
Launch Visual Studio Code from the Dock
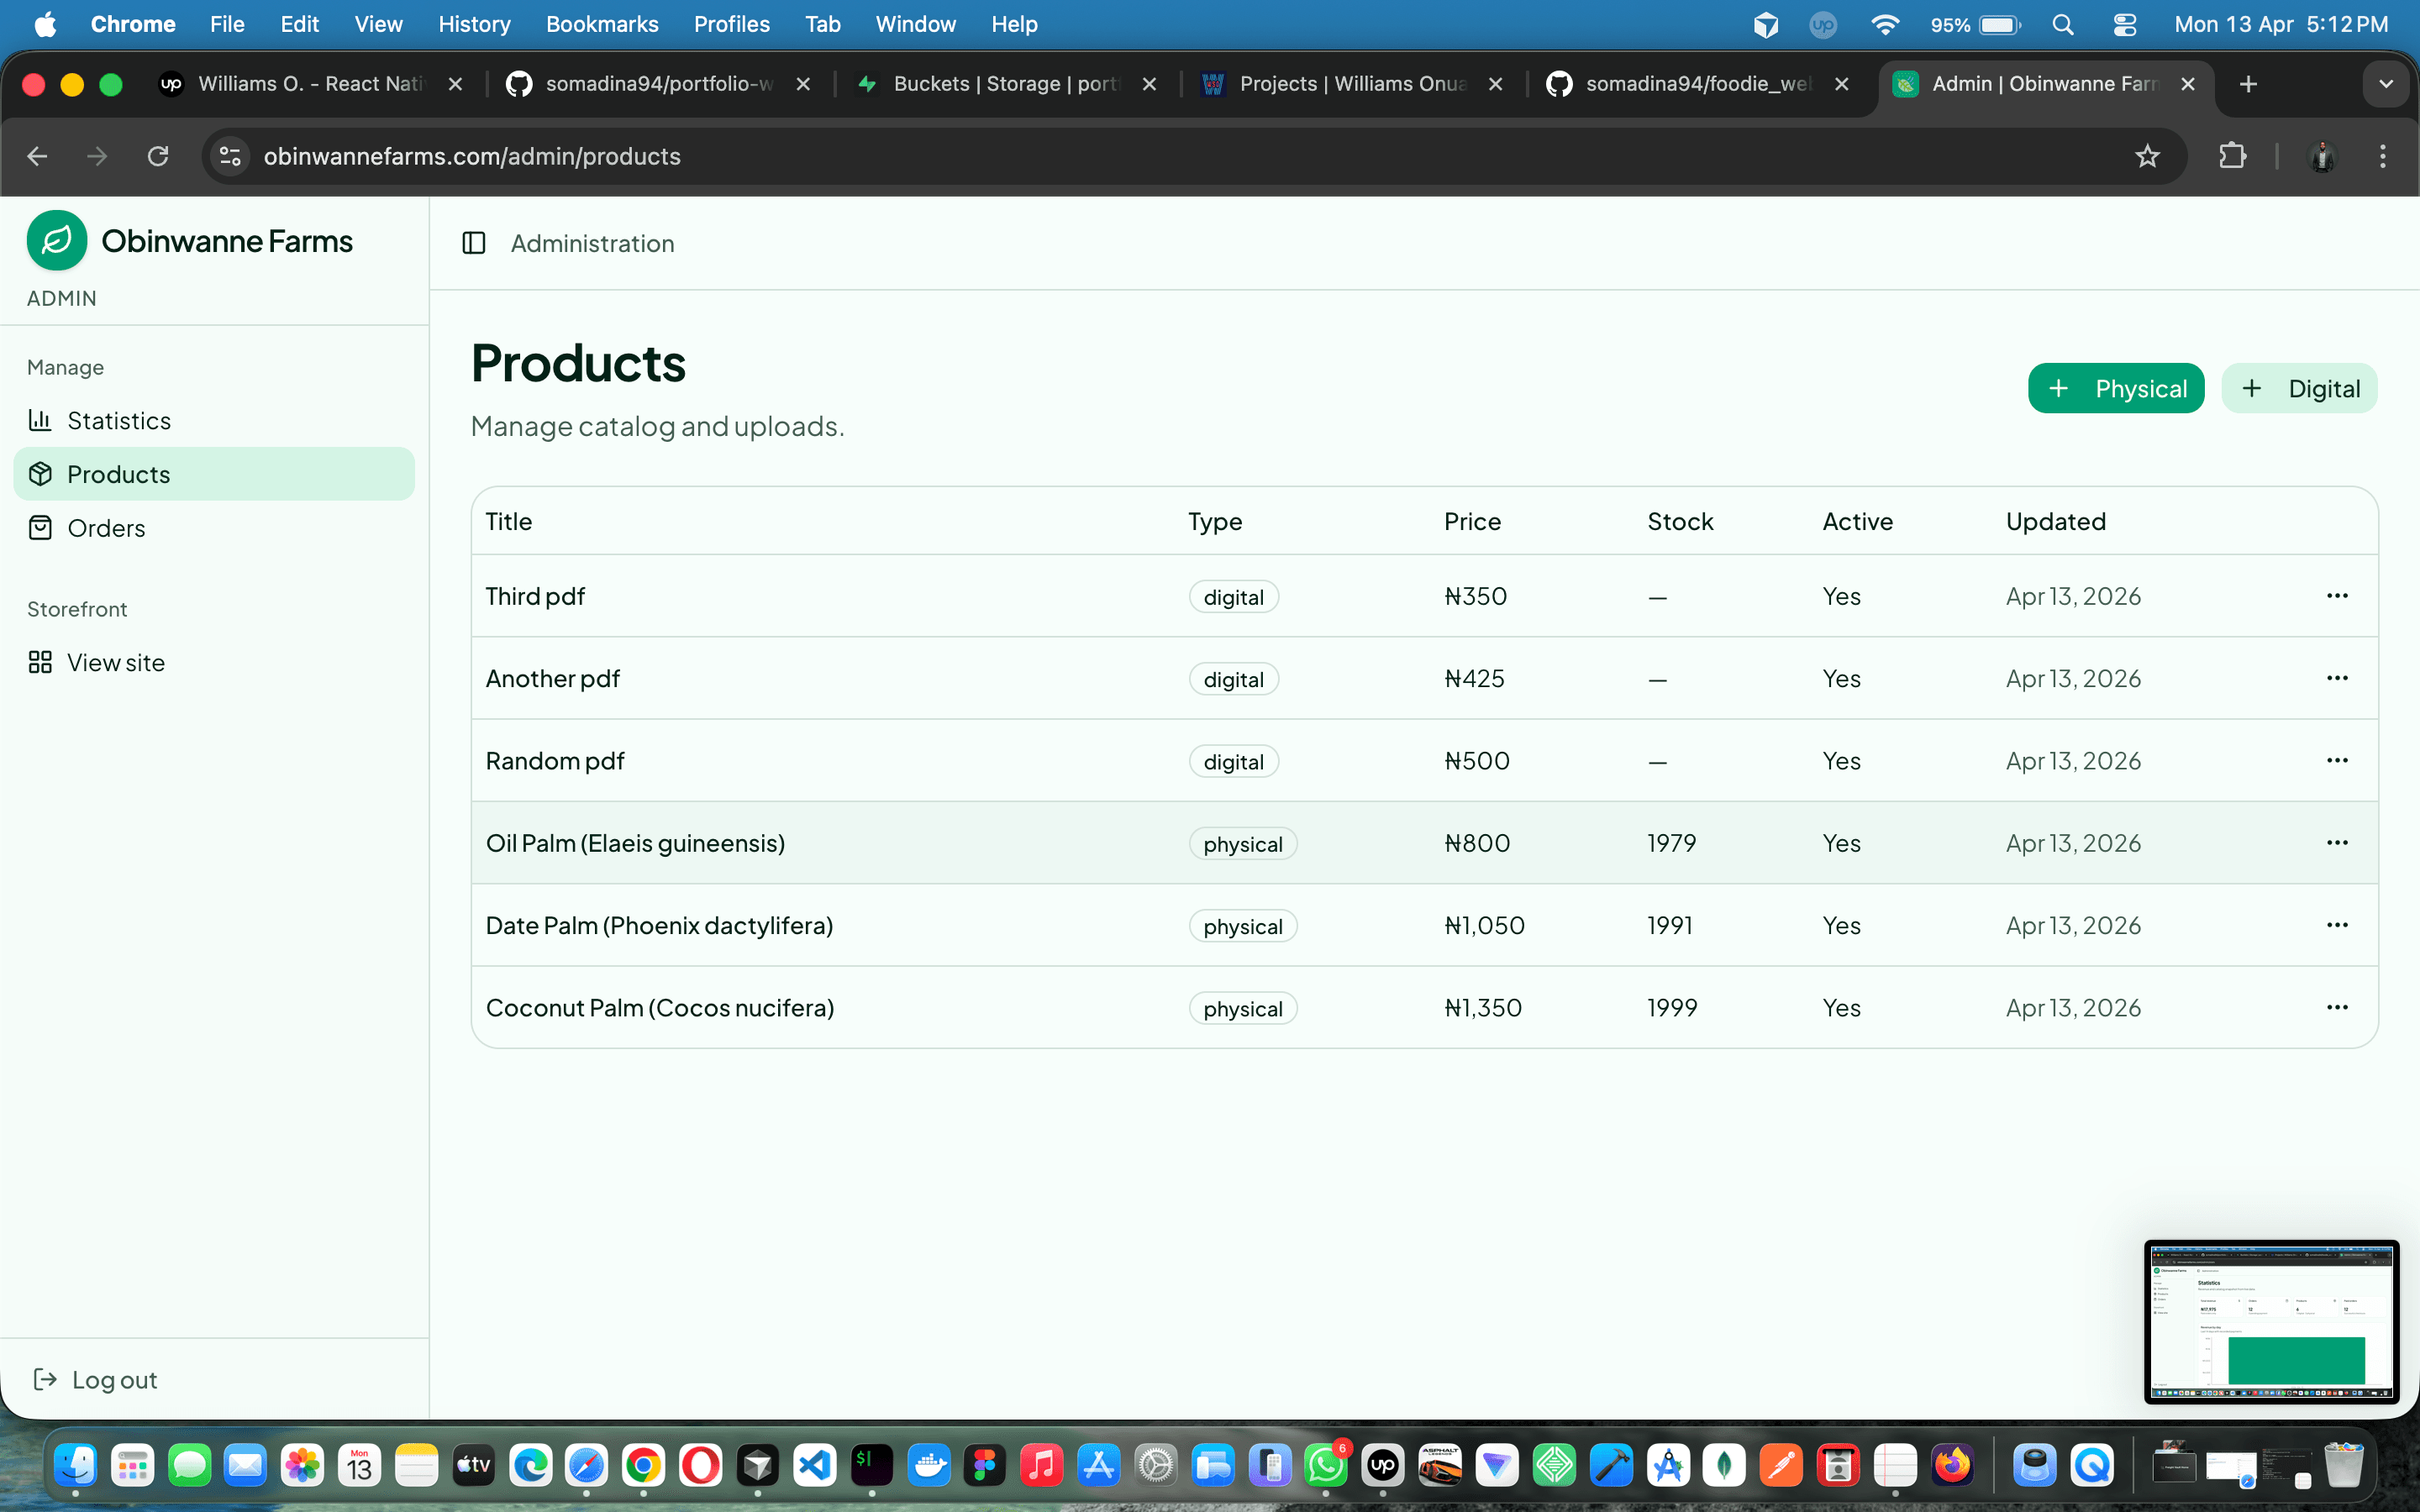click(813, 1465)
